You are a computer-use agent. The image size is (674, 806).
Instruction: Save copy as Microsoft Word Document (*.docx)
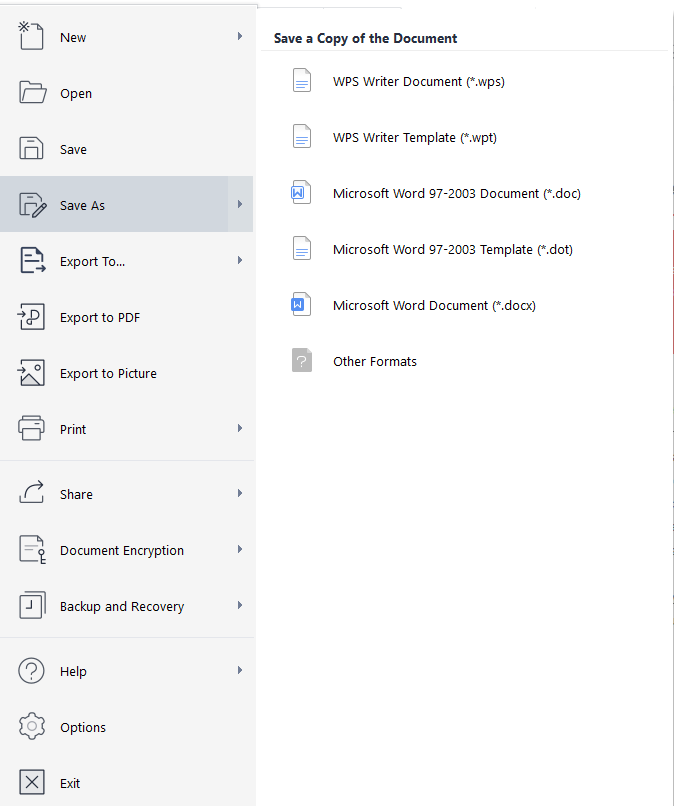coord(434,305)
